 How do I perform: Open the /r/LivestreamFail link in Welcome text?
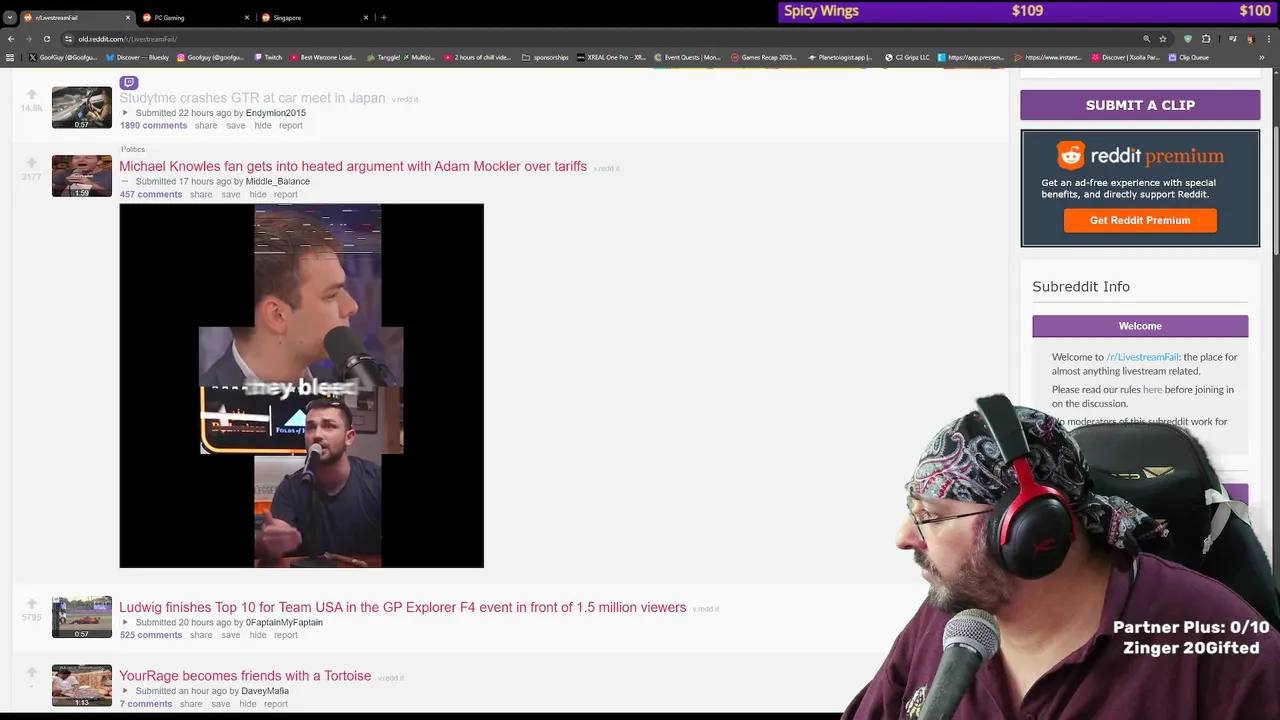1142,357
